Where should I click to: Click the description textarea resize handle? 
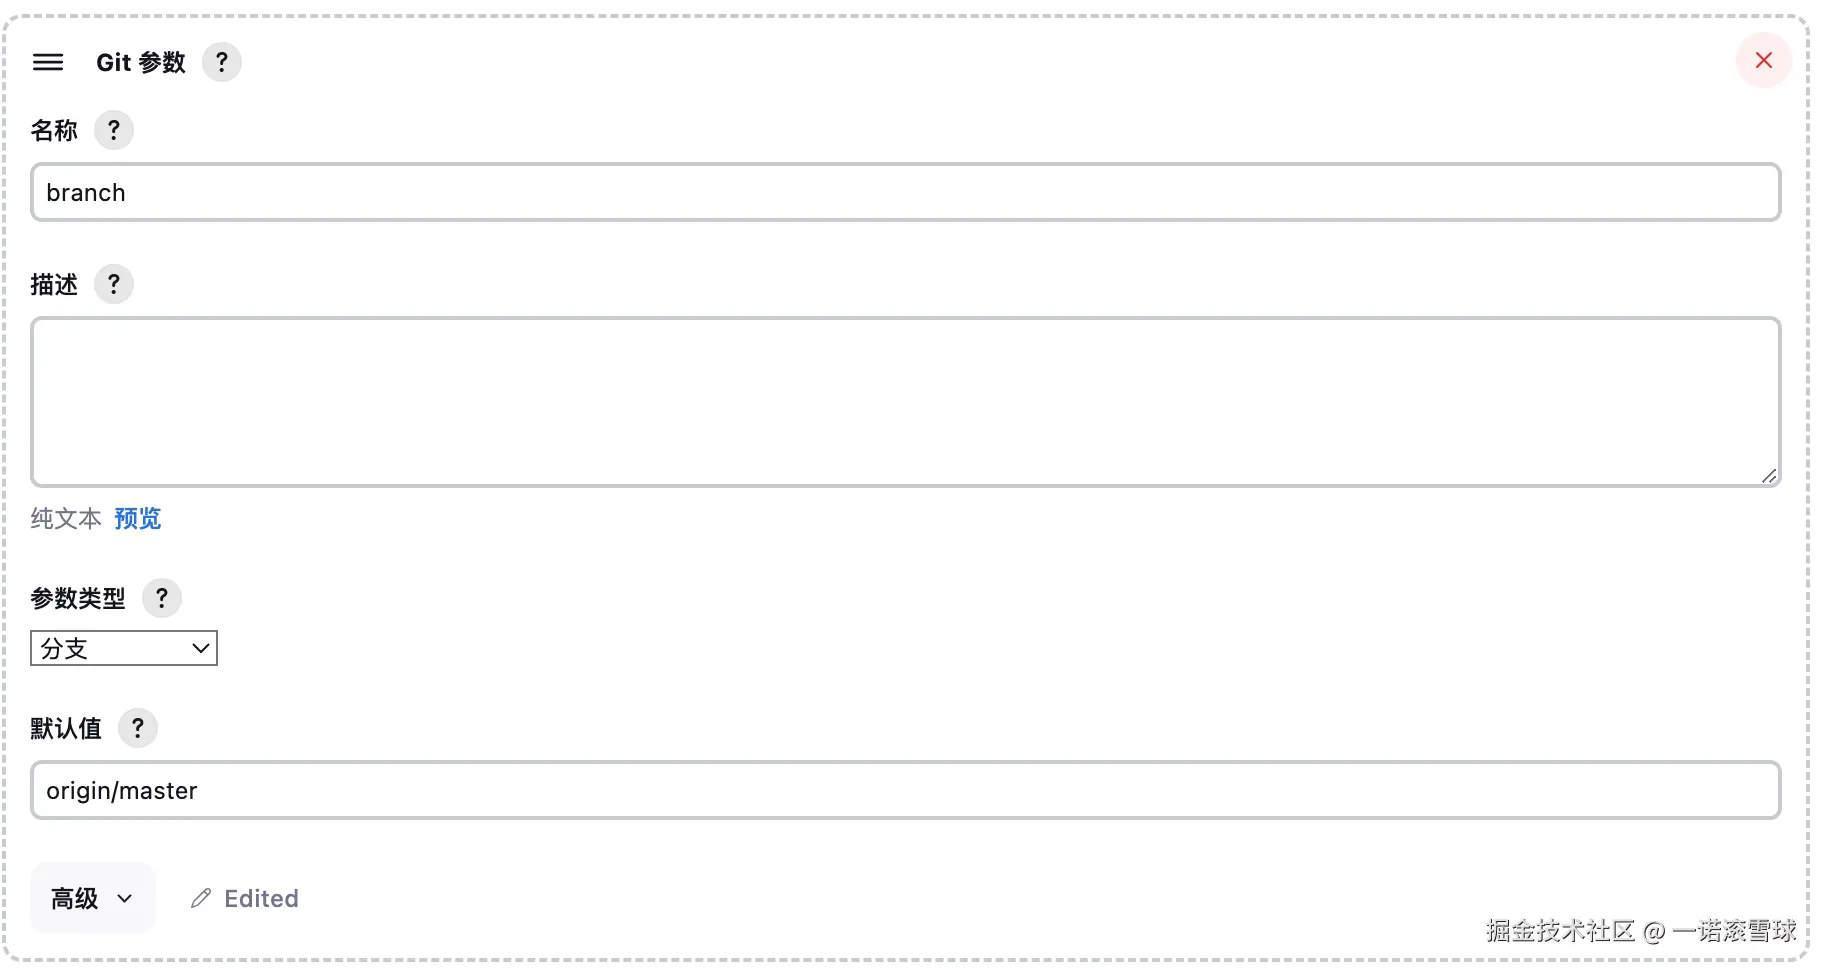(x=1769, y=476)
